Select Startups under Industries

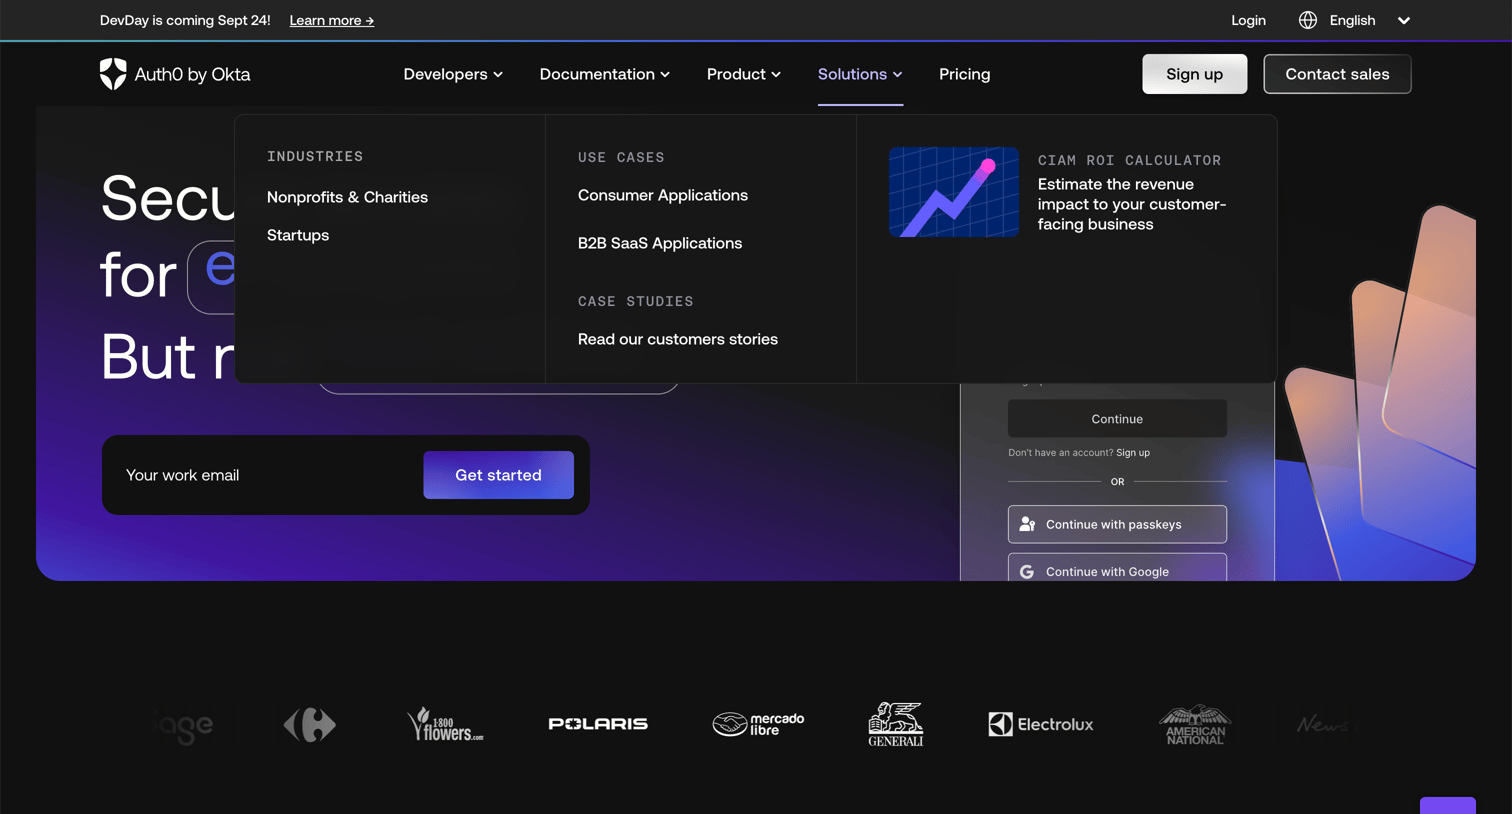[298, 235]
